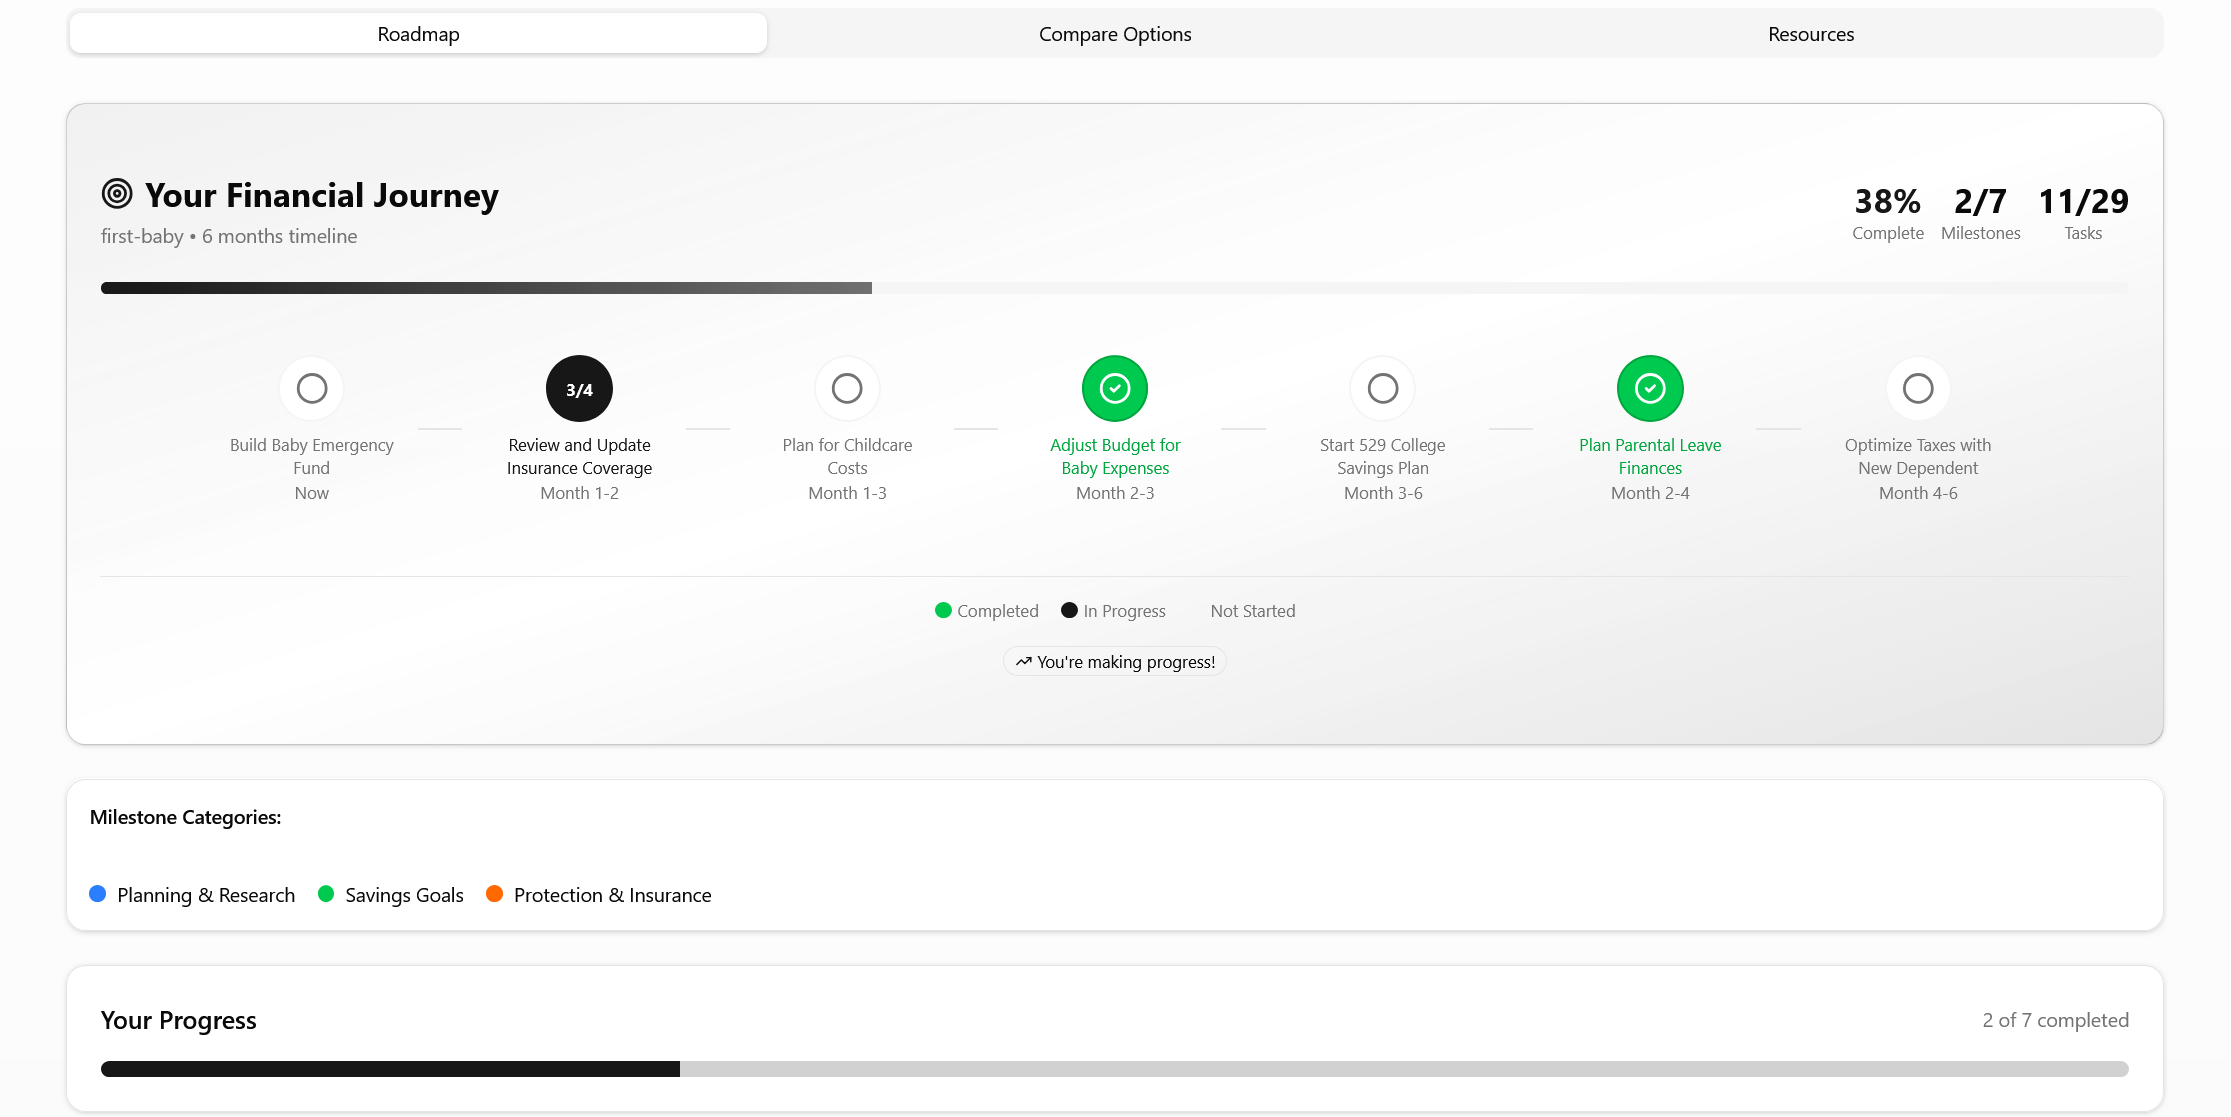Image resolution: width=2231 pixels, height=1117 pixels.
Task: Click the Build Baby Emergency Fund milestone circle
Action: (x=311, y=388)
